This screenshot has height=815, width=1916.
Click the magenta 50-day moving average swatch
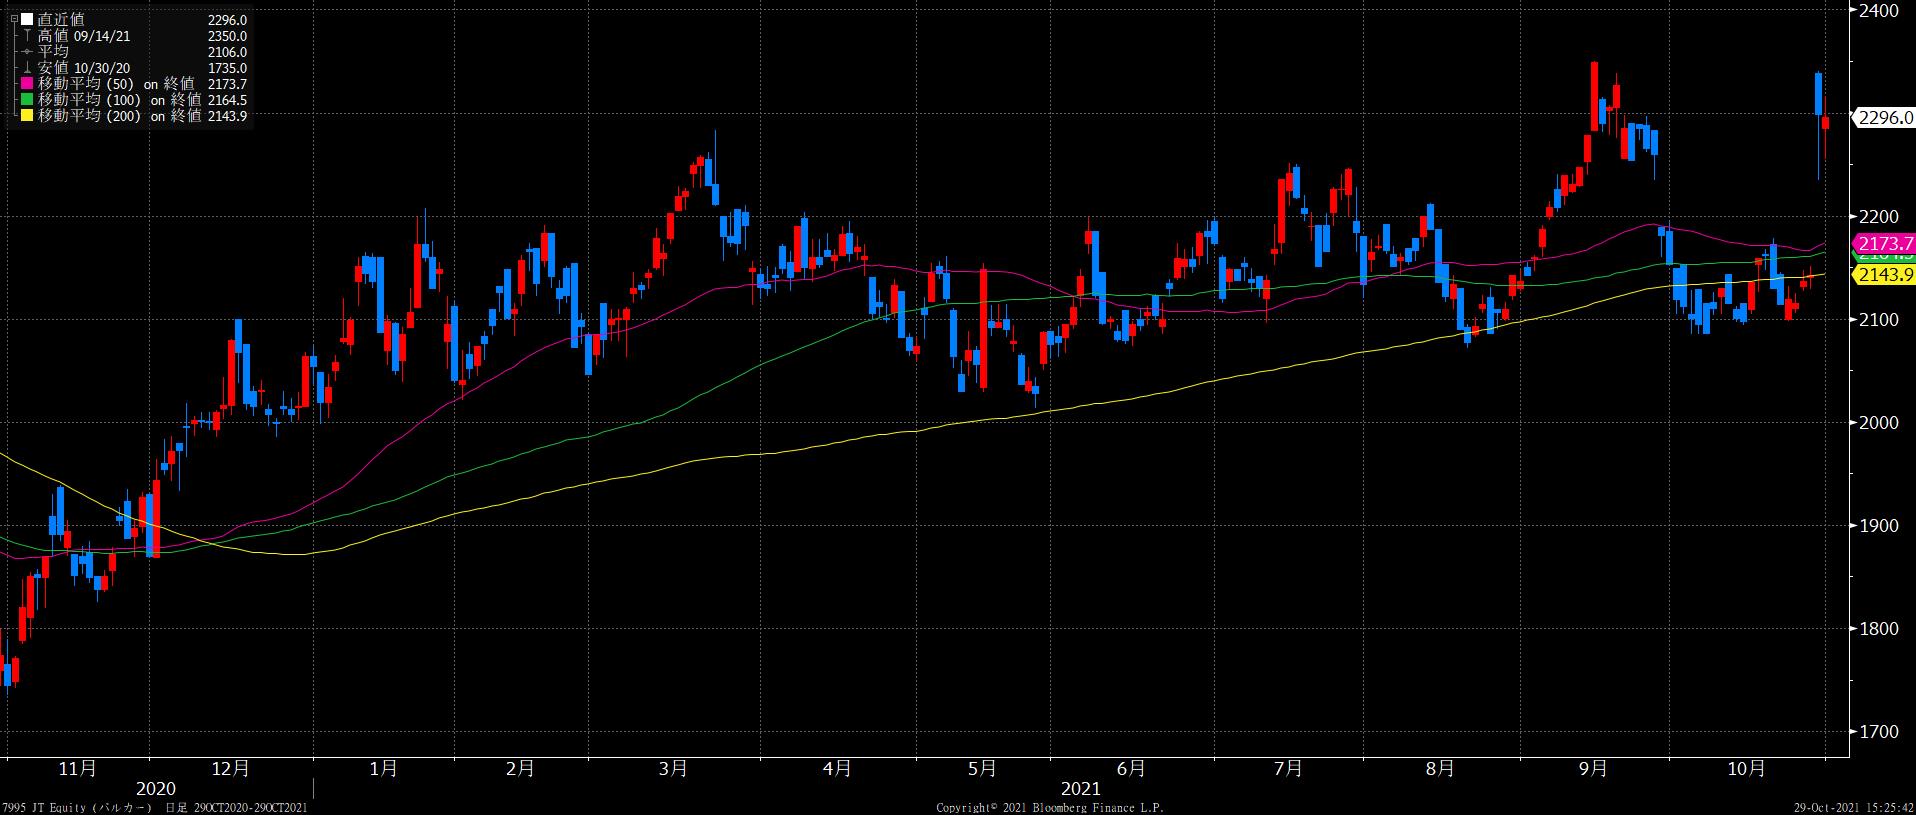coord(27,84)
